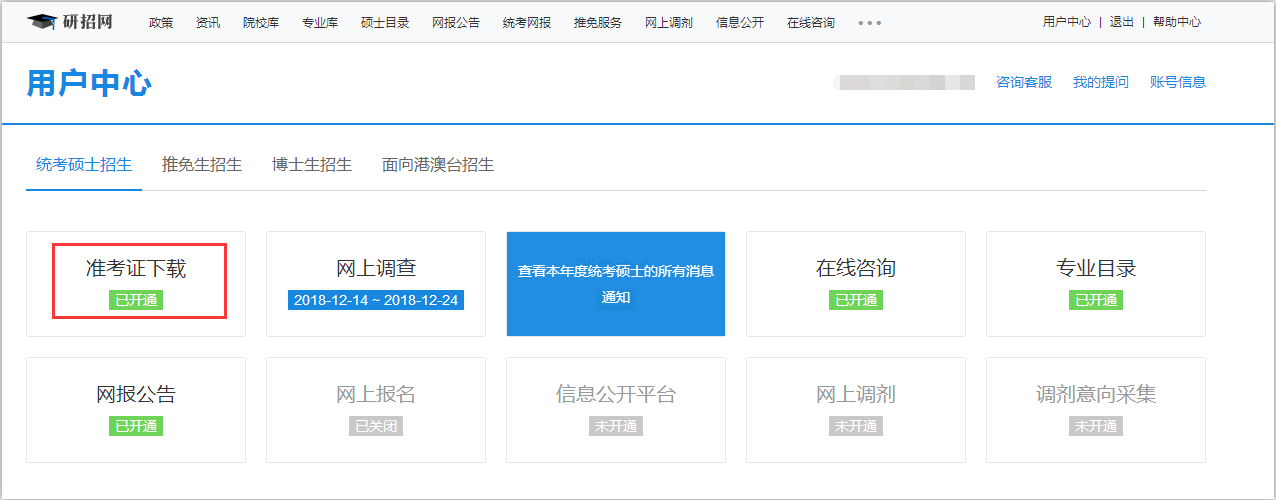The width and height of the screenshot is (1276, 500).
Task: Open the 专业目录 card
Action: 1096,284
